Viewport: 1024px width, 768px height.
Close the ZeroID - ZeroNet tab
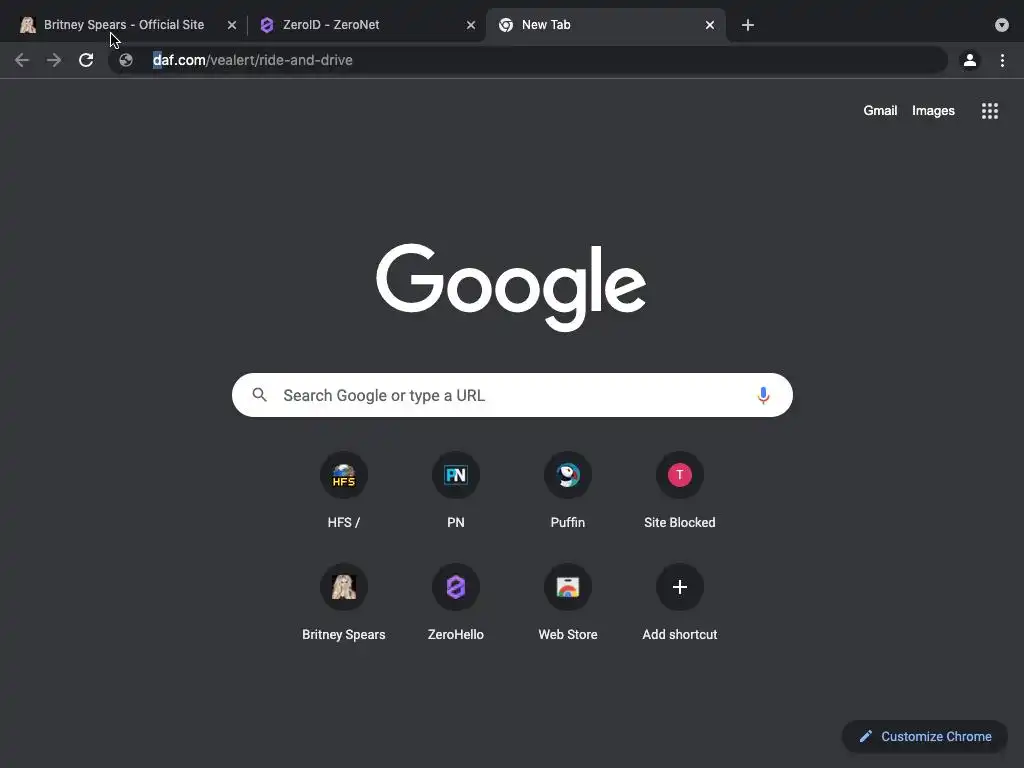[471, 25]
